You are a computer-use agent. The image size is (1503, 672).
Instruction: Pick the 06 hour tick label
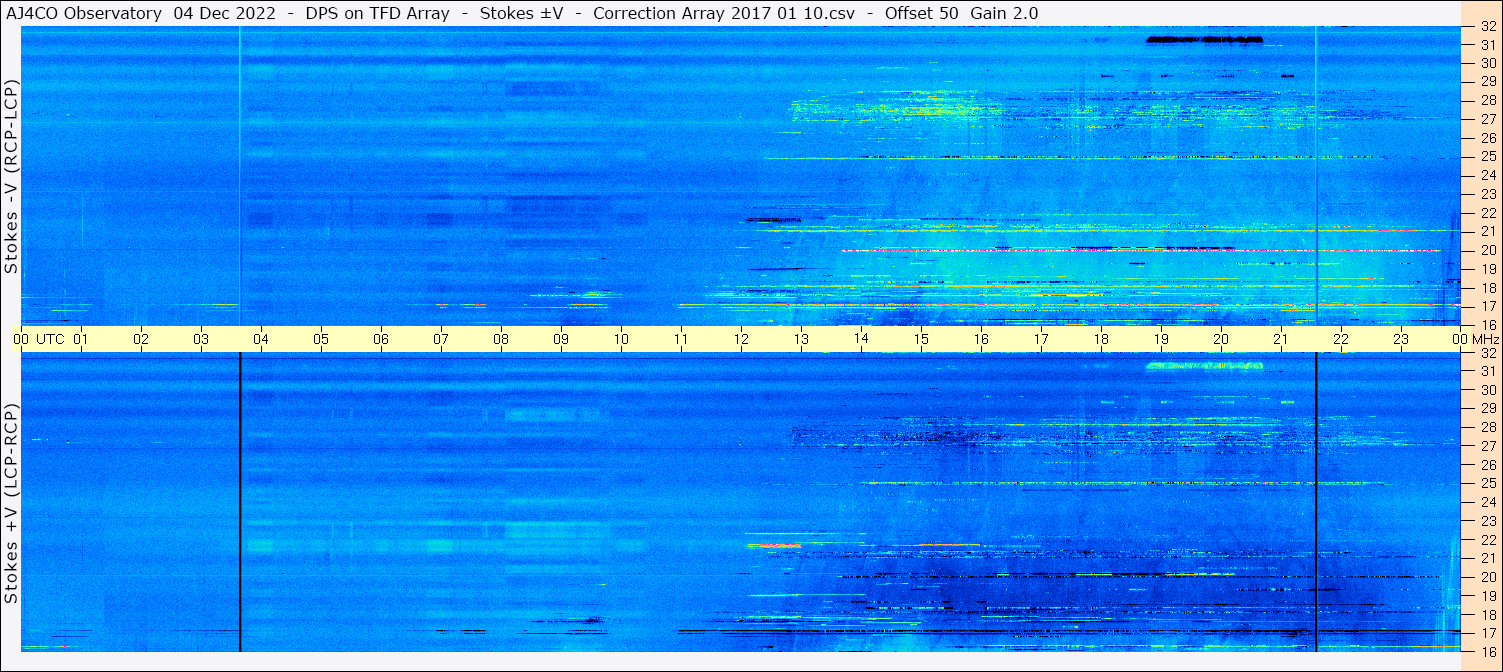tap(381, 339)
